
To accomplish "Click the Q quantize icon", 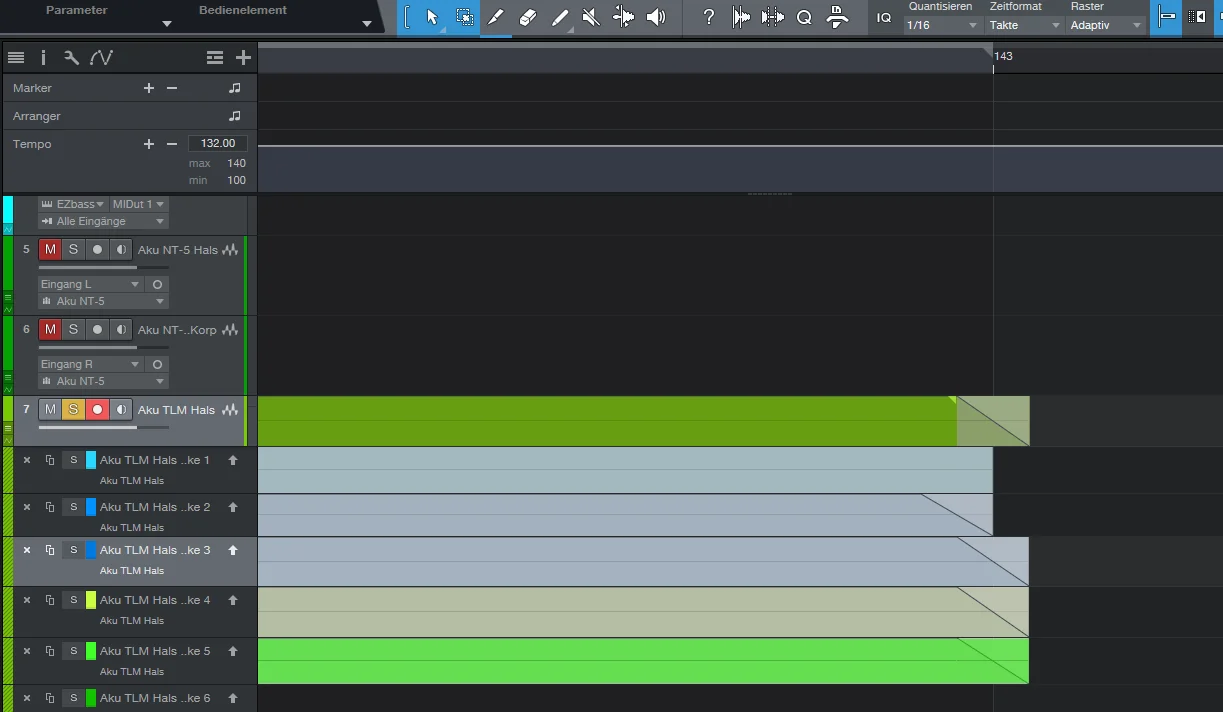I will (804, 17).
